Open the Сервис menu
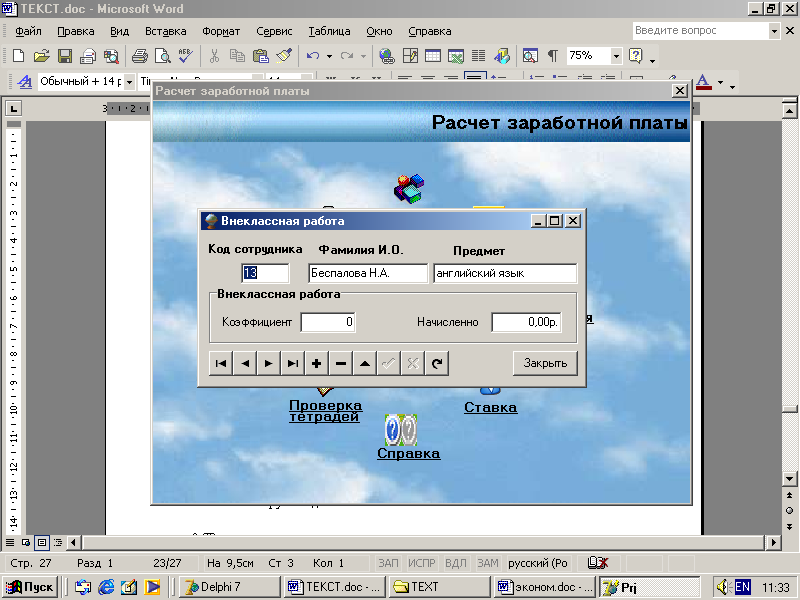This screenshot has width=800, height=600. (274, 31)
